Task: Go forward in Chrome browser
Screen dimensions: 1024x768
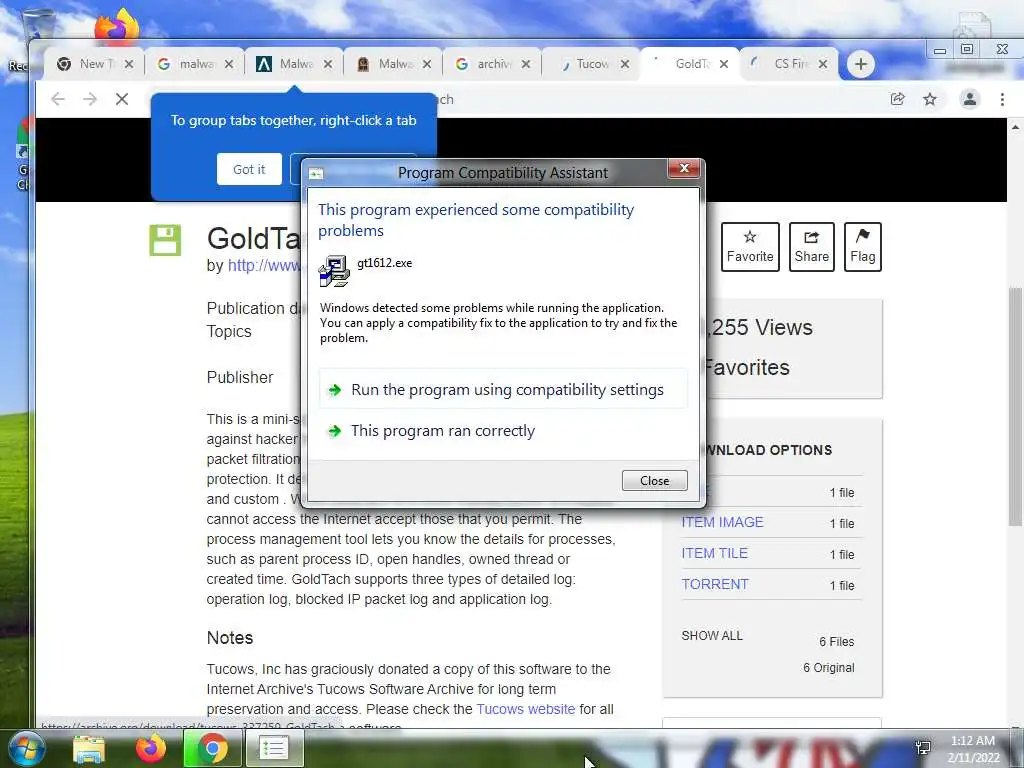Action: [x=90, y=99]
